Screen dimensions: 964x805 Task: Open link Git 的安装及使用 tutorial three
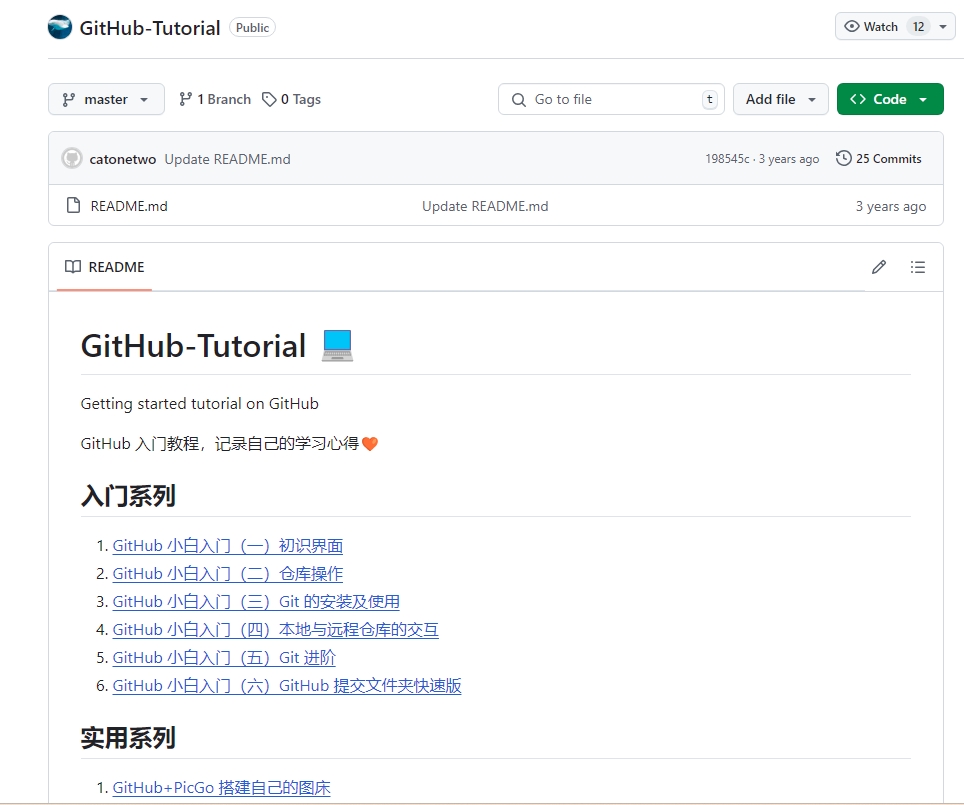click(x=256, y=601)
